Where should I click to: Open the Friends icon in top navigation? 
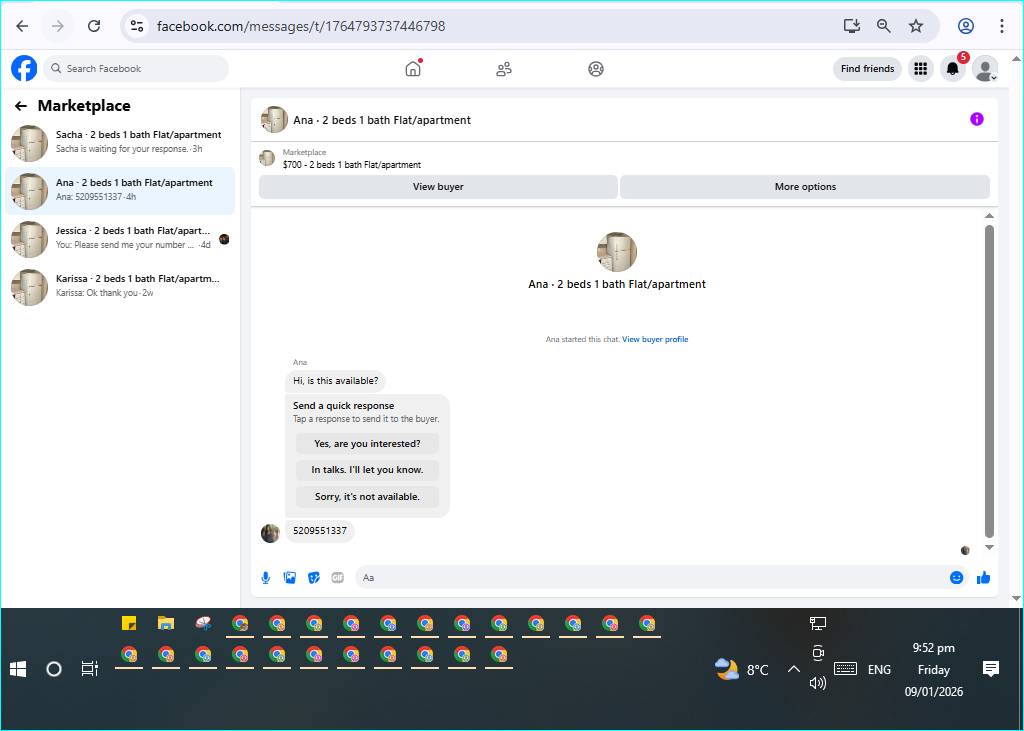(x=504, y=69)
